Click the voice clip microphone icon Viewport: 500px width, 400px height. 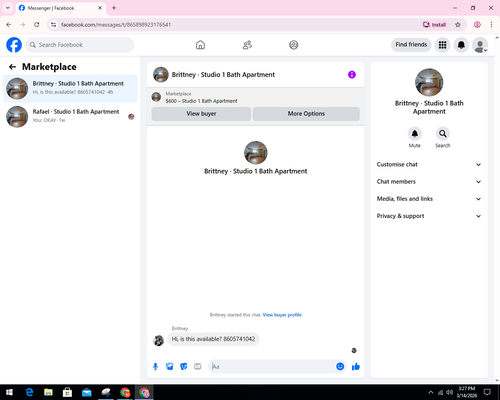click(x=155, y=367)
